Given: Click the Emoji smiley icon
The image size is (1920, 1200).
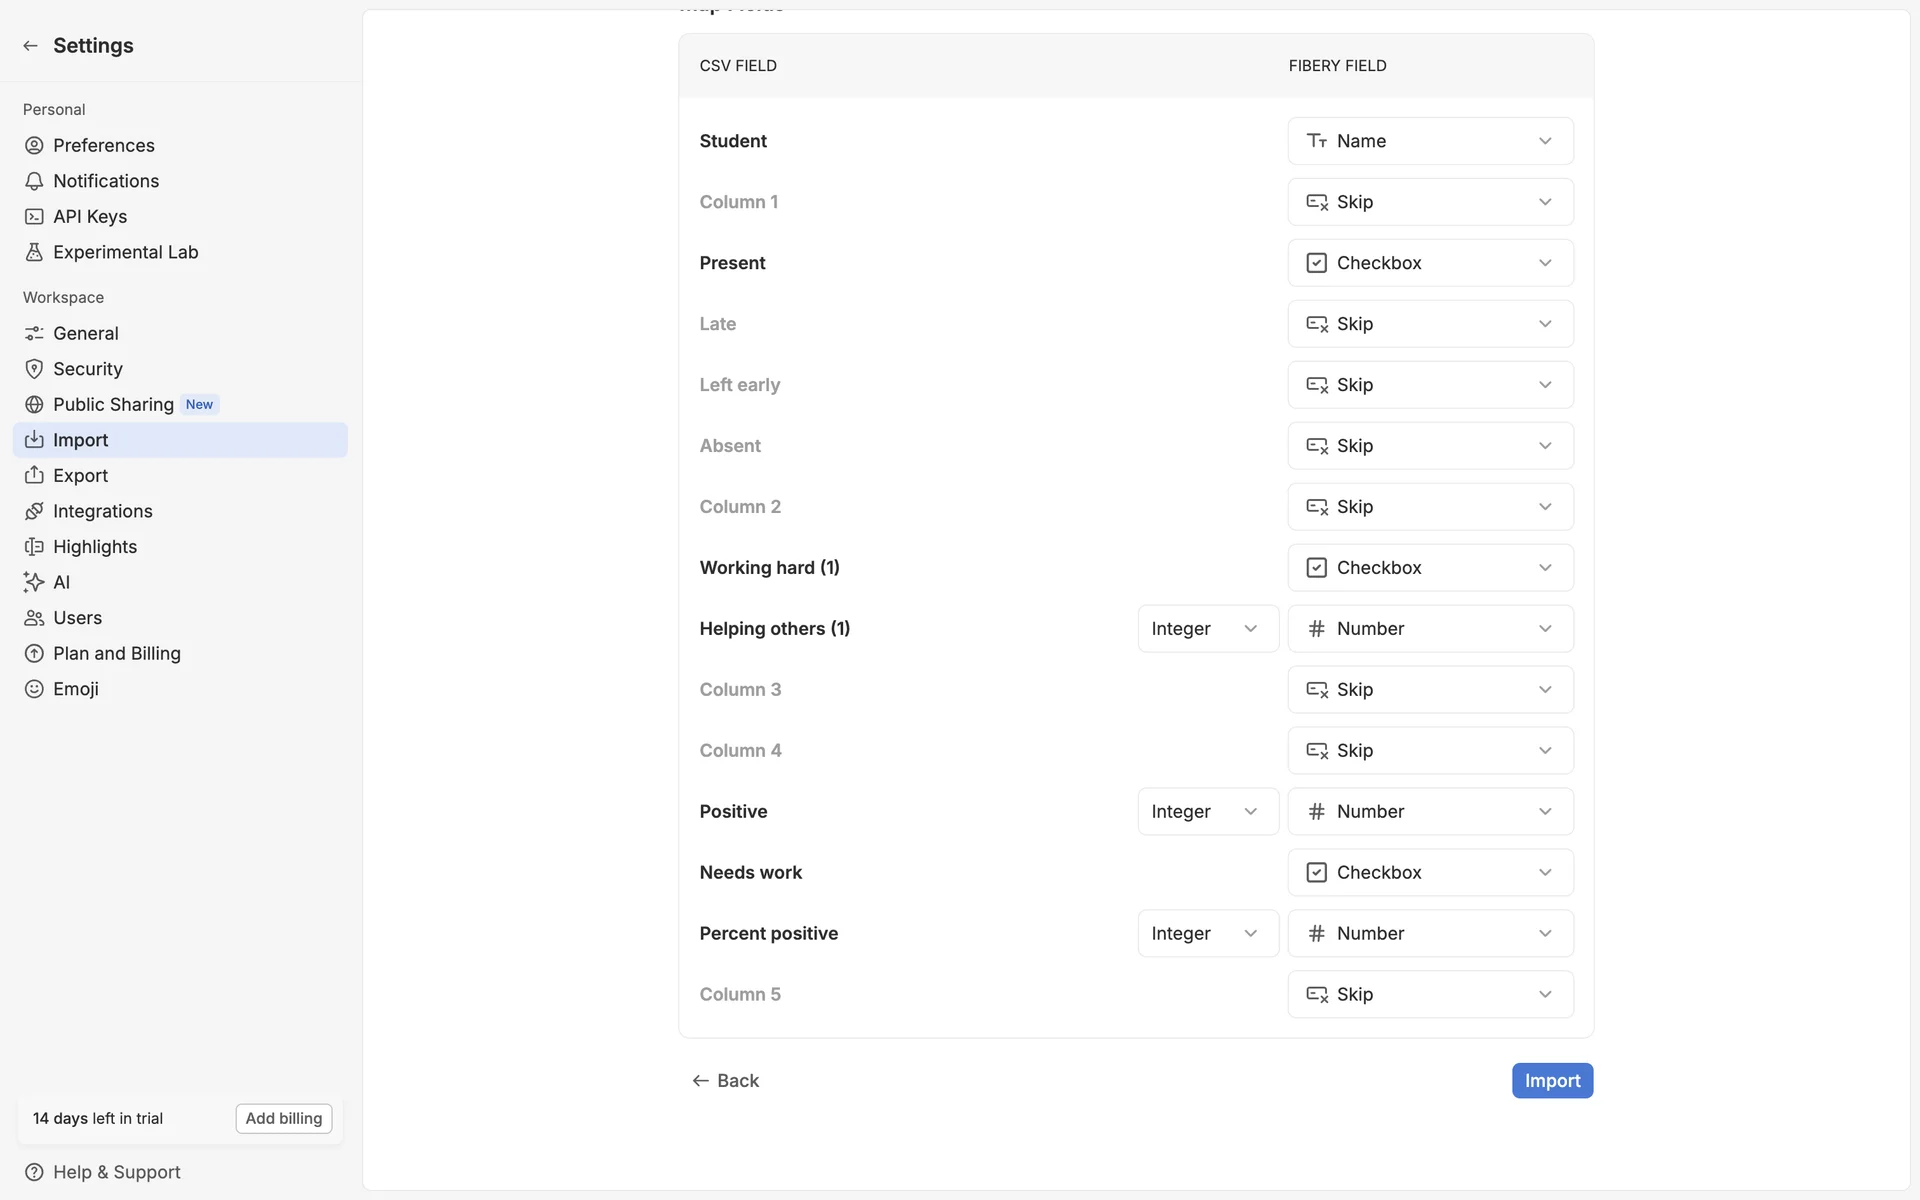Looking at the screenshot, I should 34,689.
